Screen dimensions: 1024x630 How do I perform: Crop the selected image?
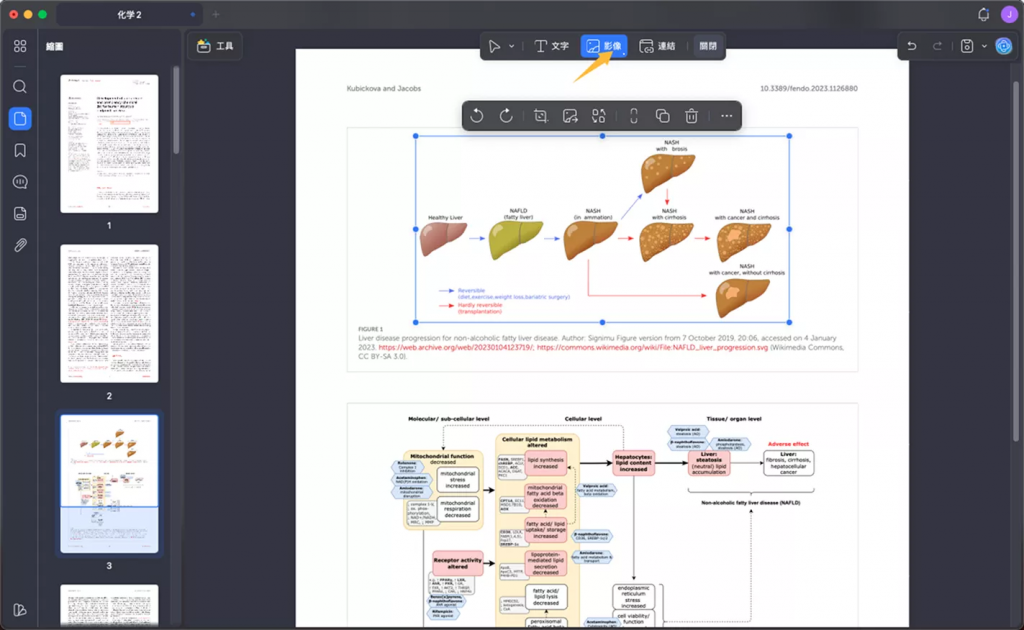(541, 116)
